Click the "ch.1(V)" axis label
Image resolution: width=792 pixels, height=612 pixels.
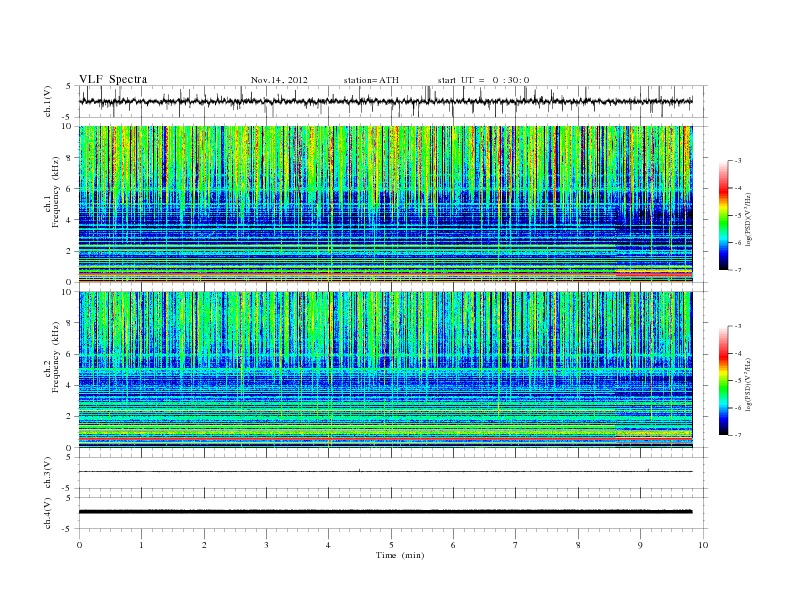pos(48,101)
